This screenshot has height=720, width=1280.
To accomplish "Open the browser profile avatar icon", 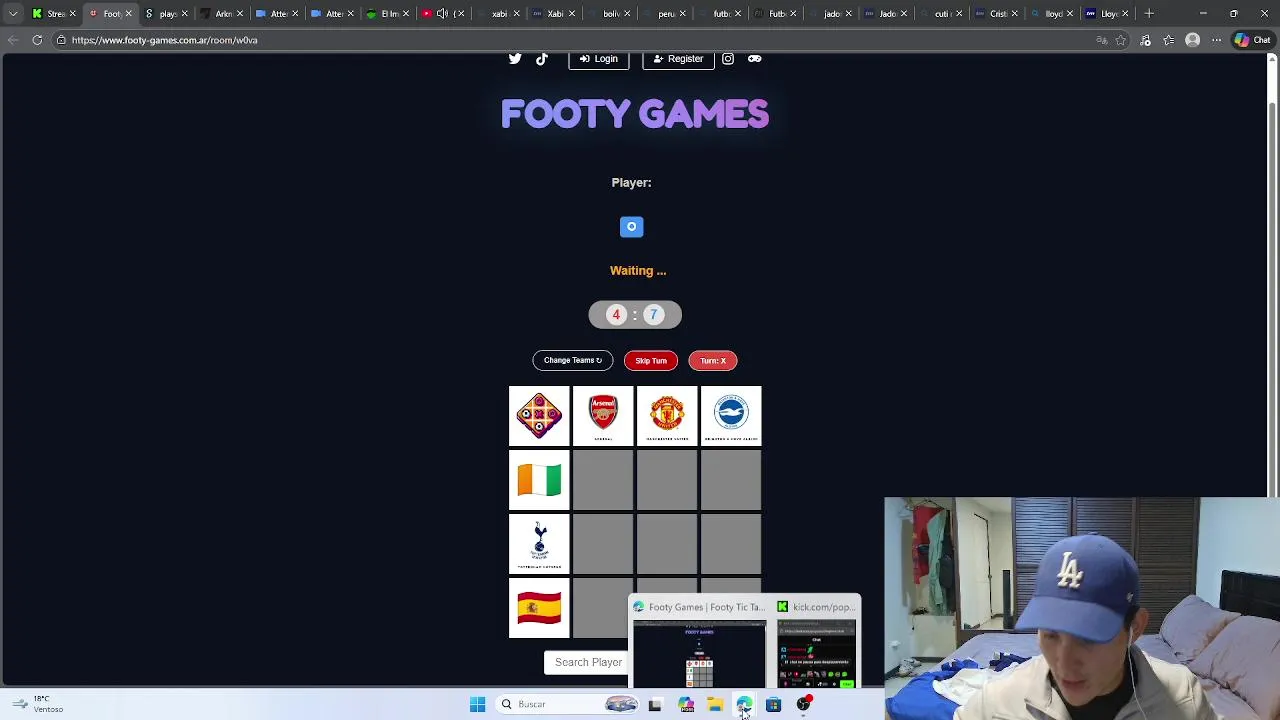I will (1192, 40).
